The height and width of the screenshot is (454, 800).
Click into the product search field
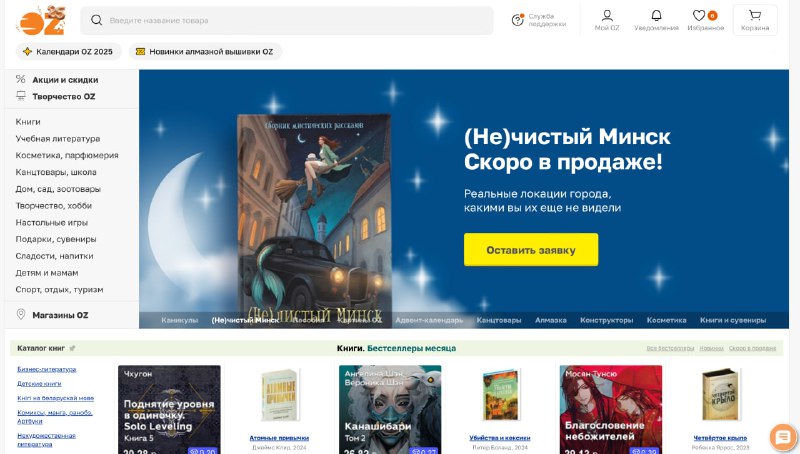pos(287,20)
